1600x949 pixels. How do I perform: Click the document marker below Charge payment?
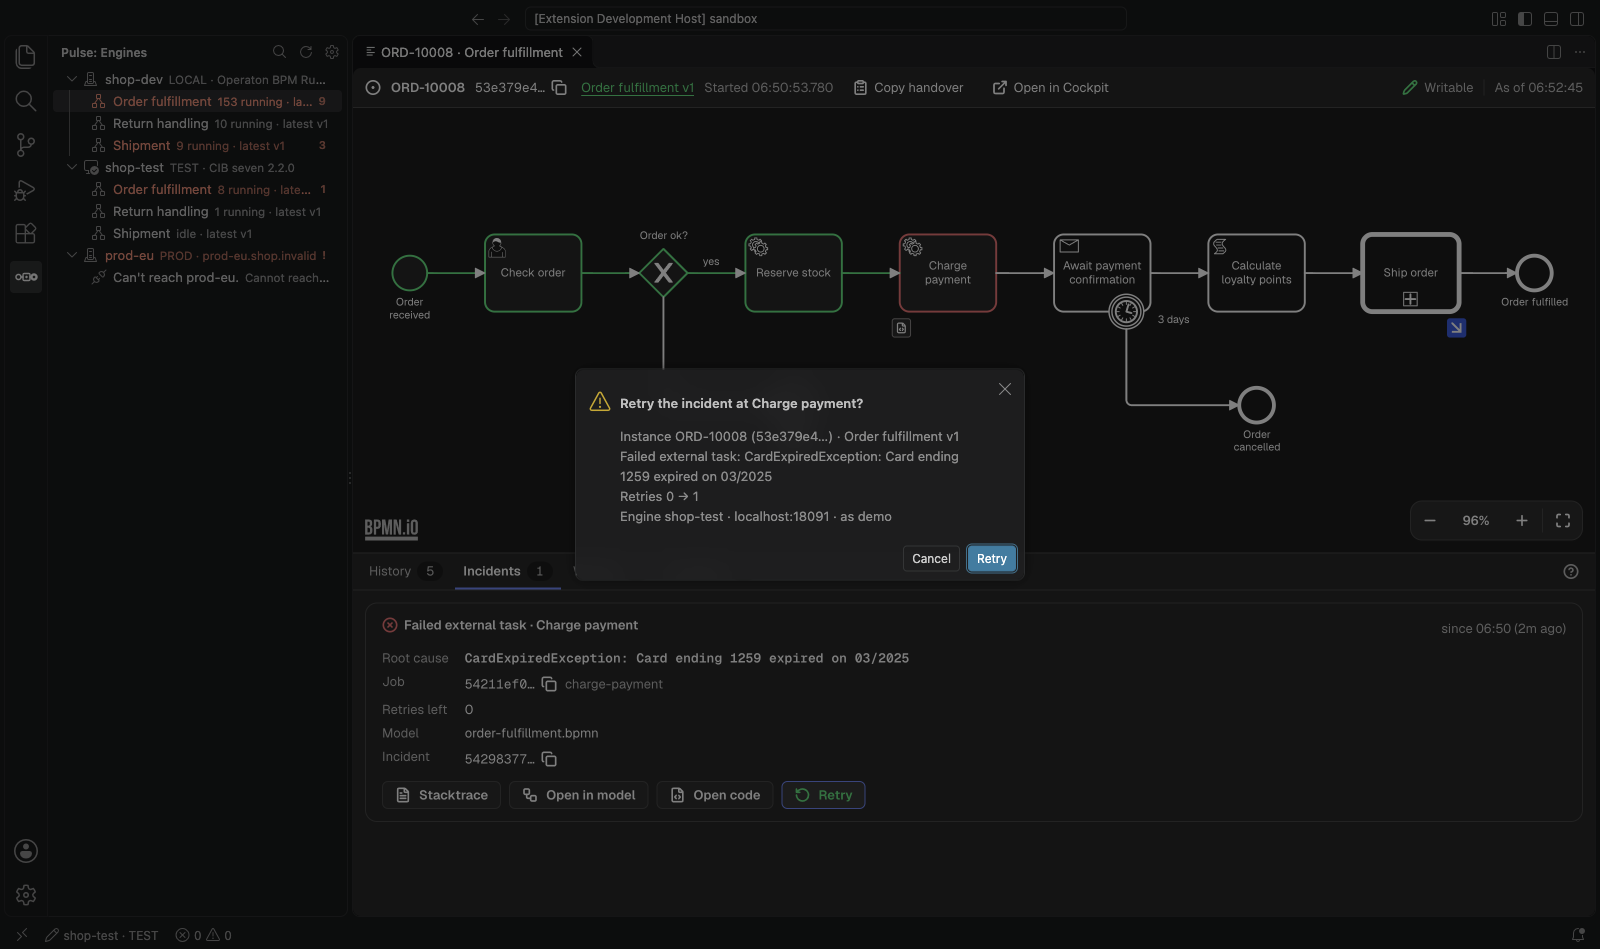point(902,328)
